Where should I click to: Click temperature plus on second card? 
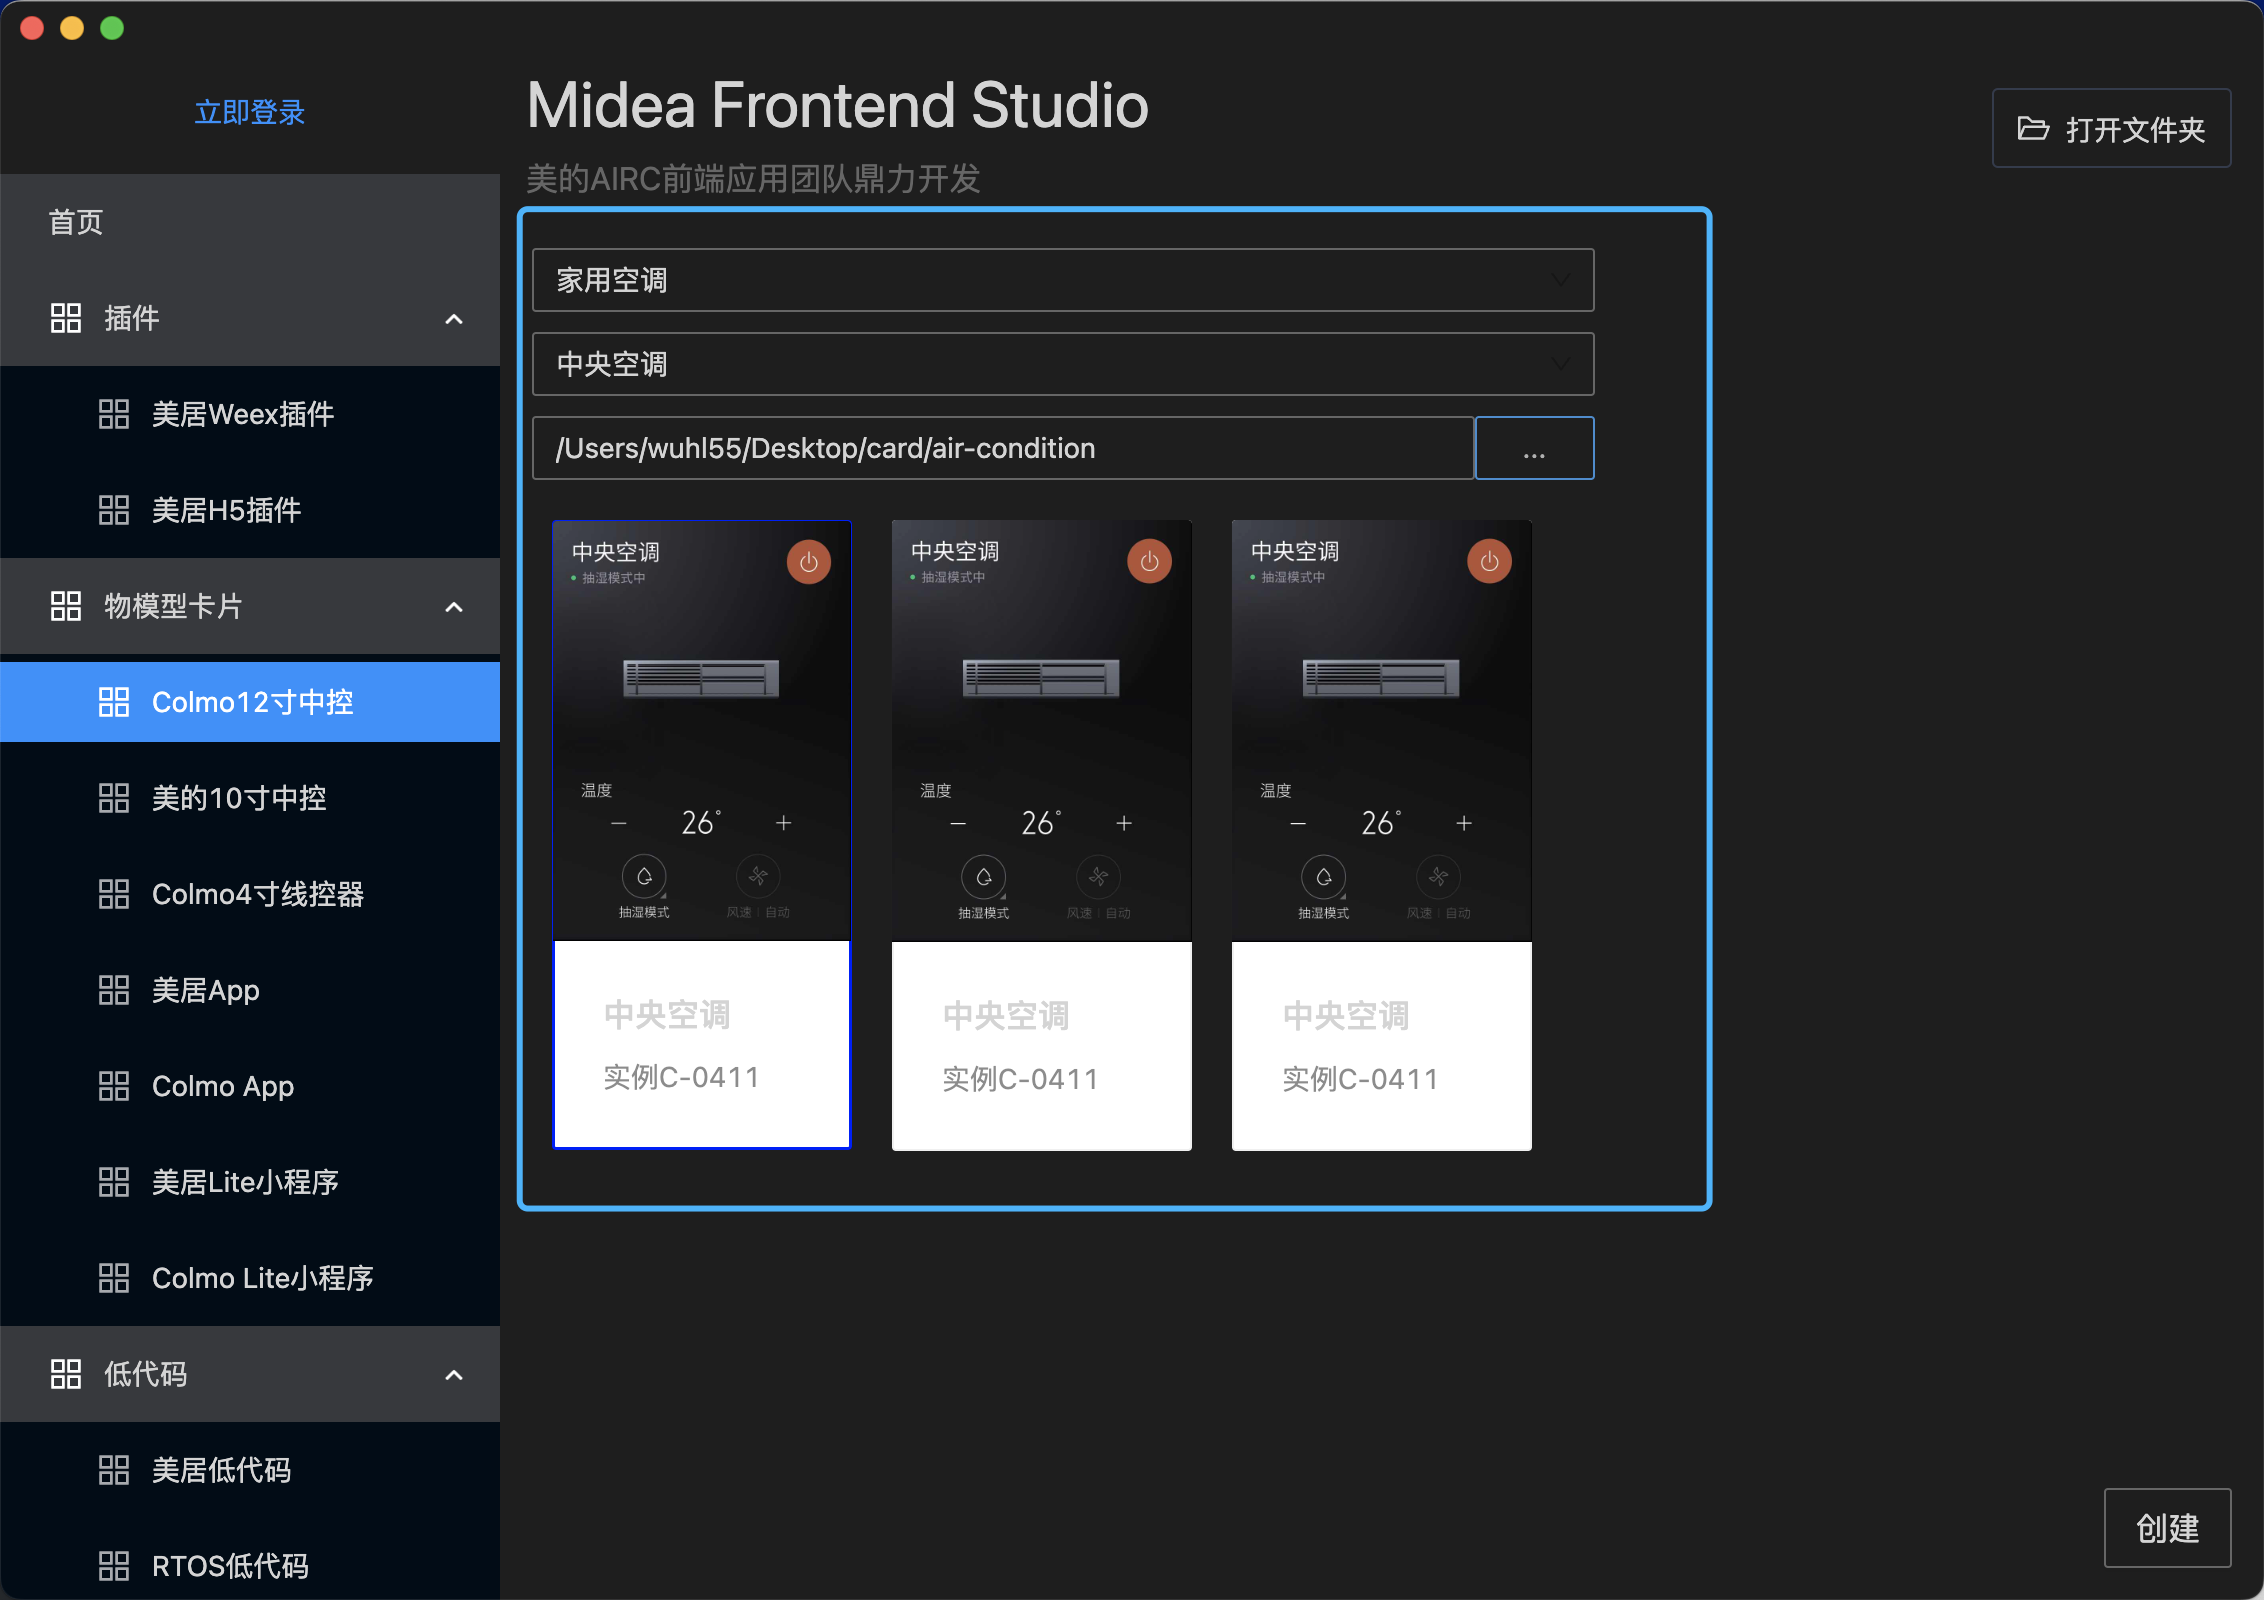tap(1124, 822)
